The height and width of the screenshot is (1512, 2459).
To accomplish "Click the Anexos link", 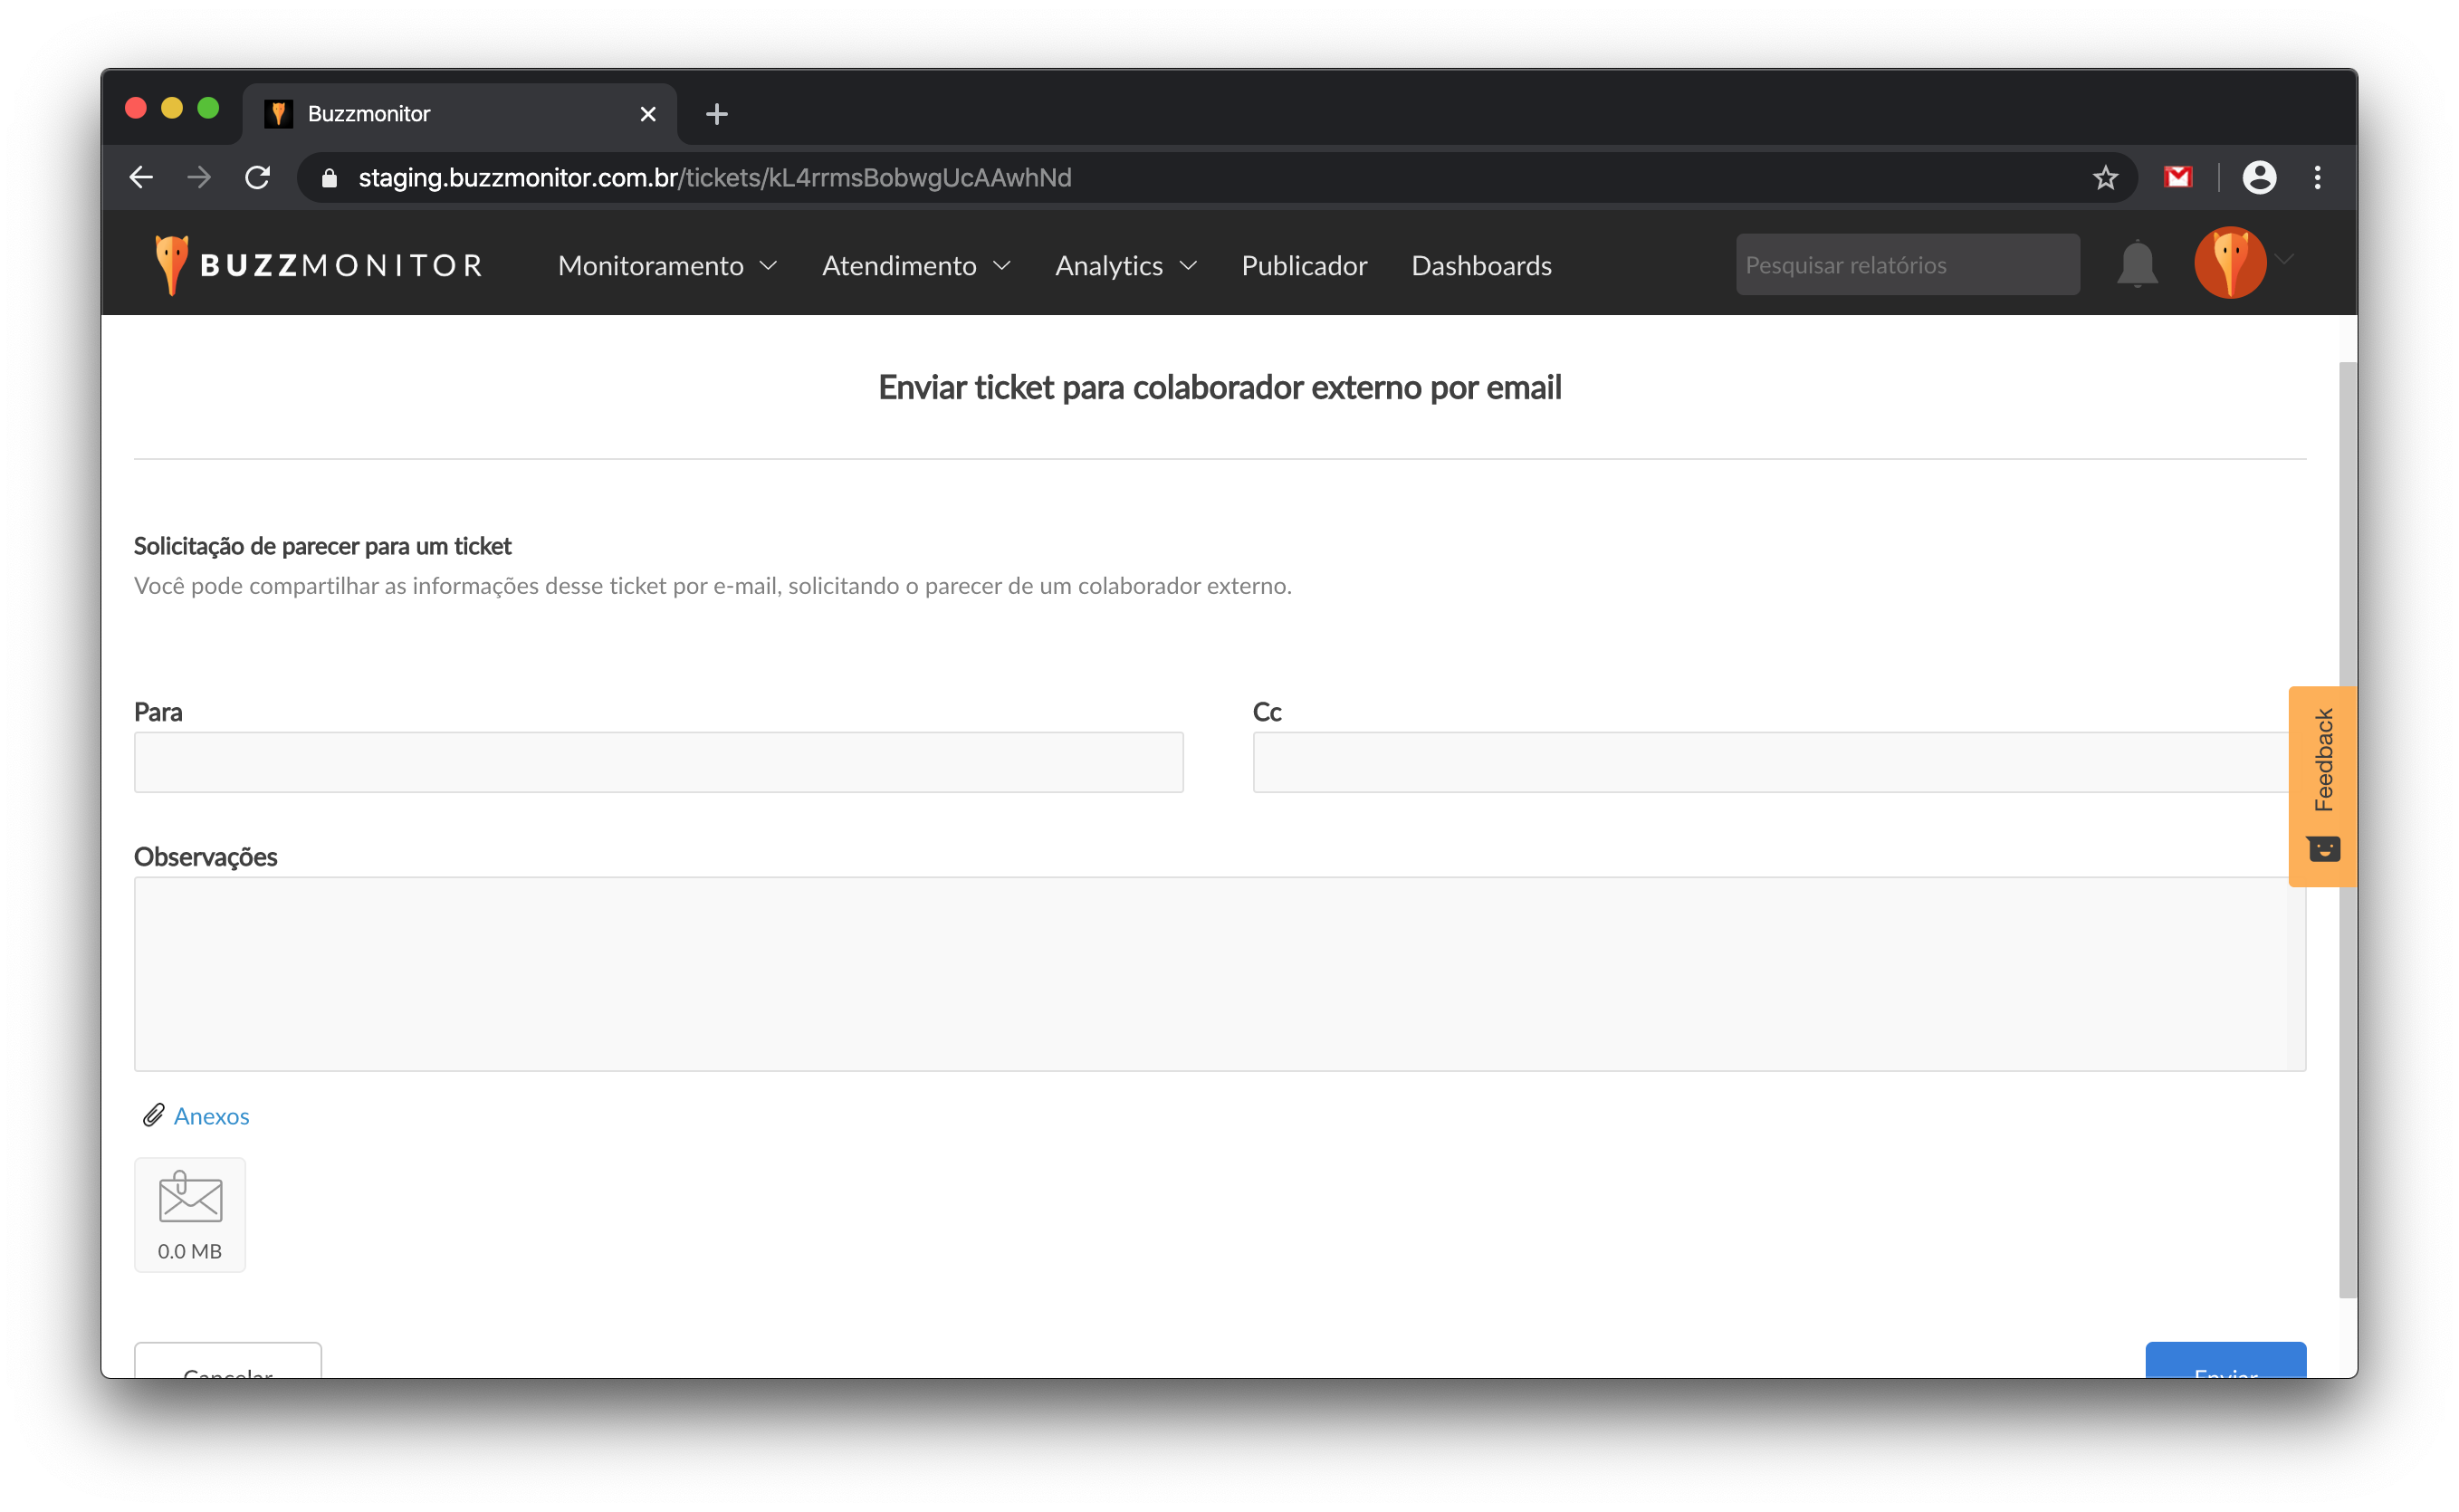I will point(211,1116).
